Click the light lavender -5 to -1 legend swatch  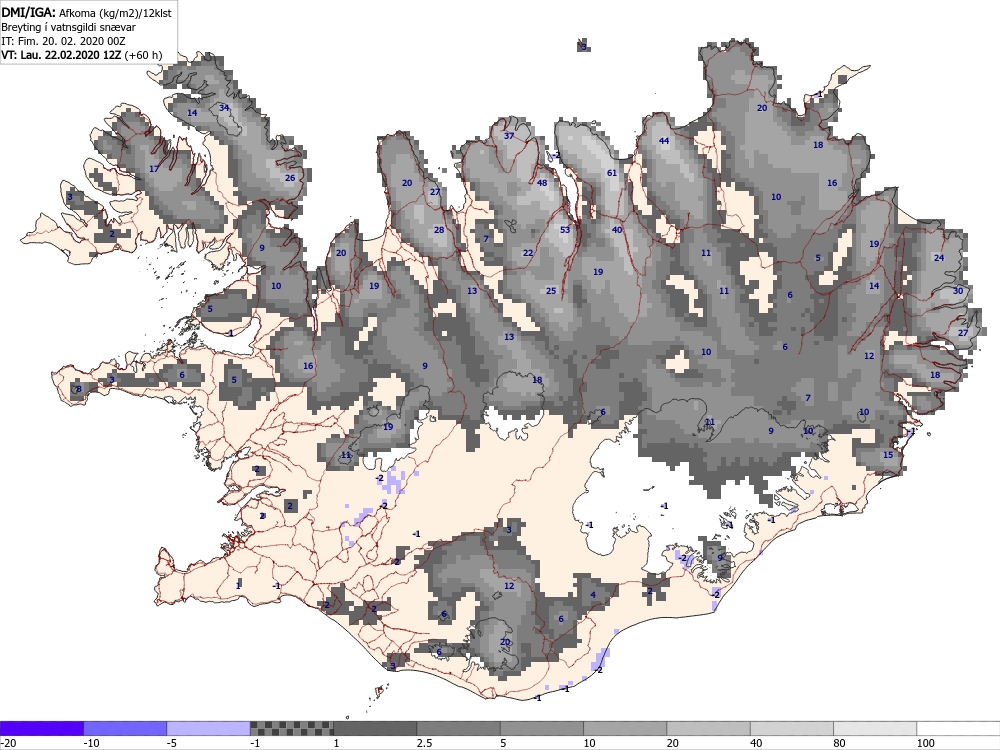(209, 728)
